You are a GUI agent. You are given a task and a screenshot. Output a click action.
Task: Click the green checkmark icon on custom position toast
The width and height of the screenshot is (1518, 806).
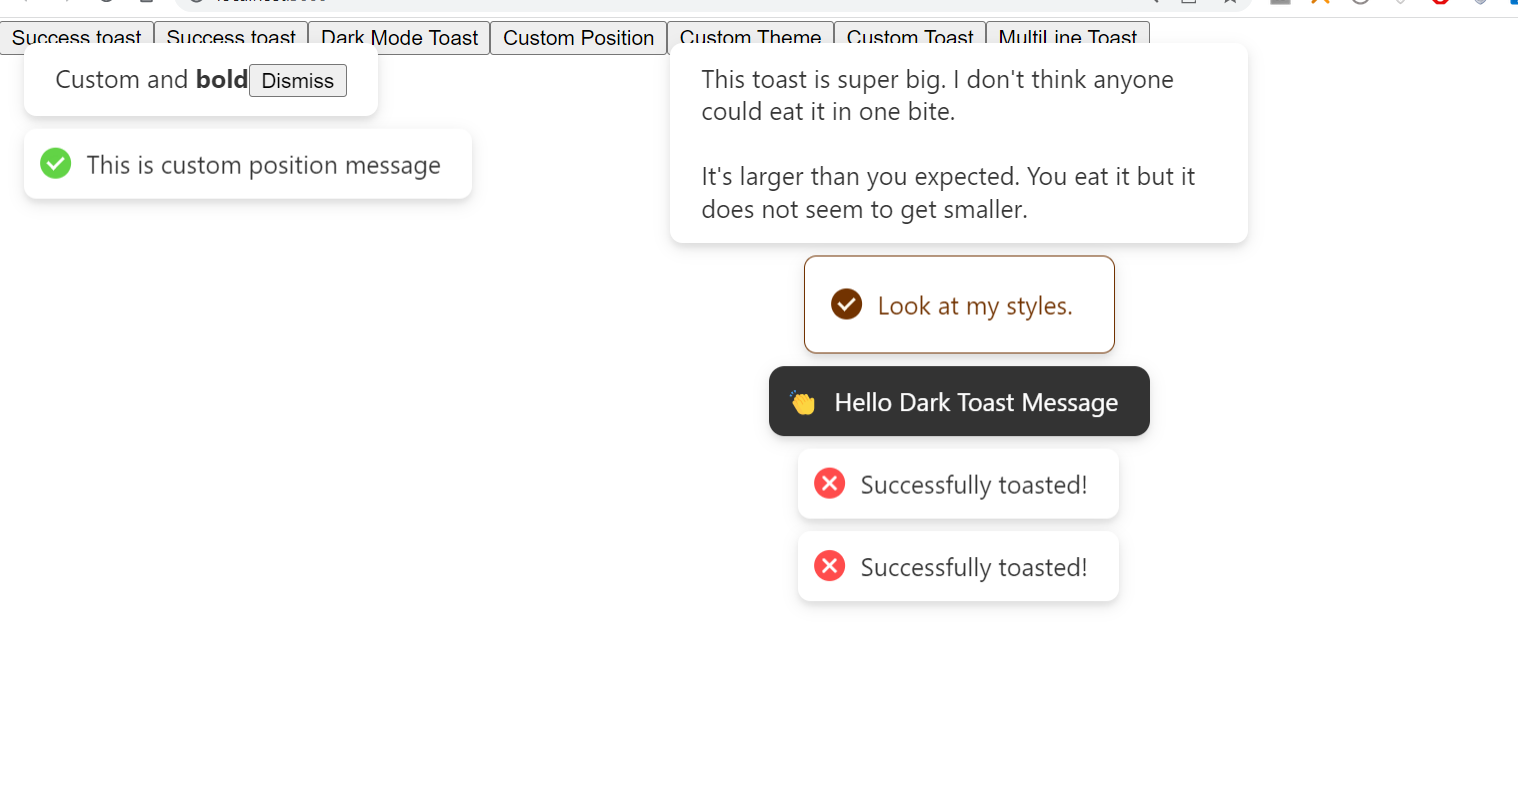[56, 163]
